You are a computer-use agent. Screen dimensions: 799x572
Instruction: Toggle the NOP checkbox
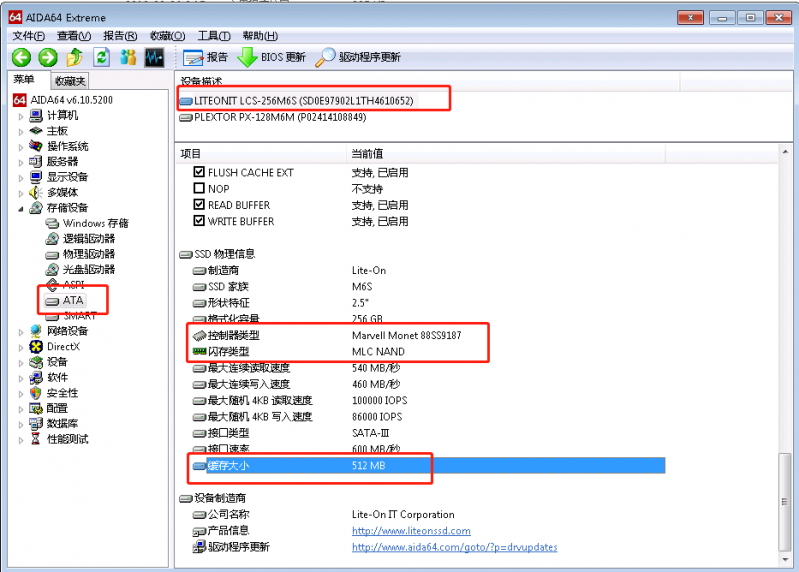point(199,188)
